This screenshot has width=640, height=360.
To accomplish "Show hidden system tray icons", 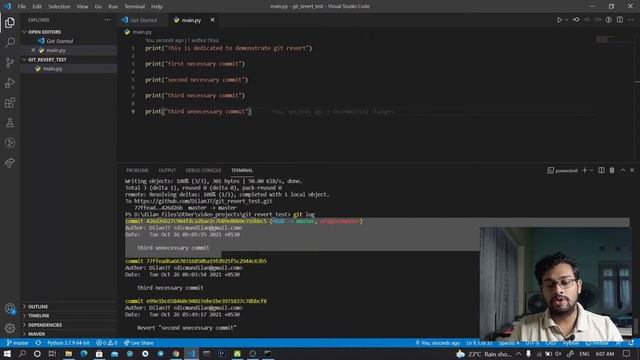I will click(518, 353).
